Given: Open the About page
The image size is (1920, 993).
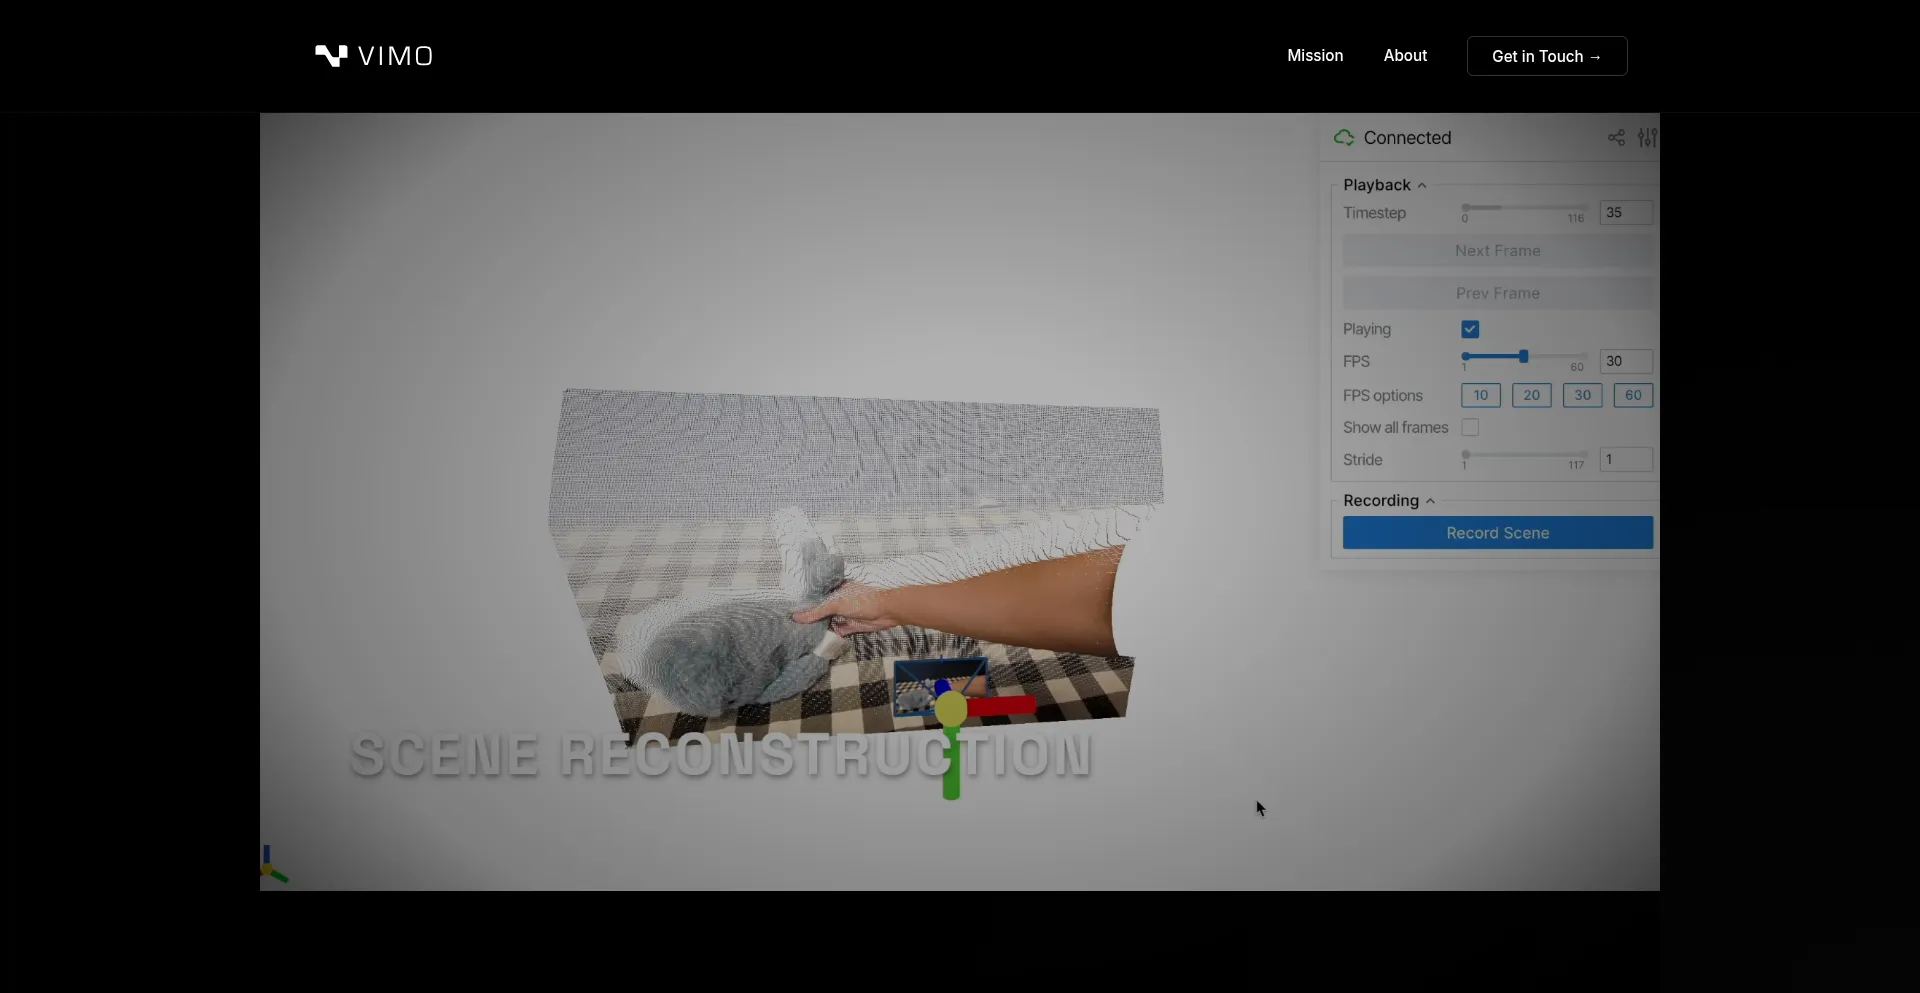Looking at the screenshot, I should click(1405, 56).
